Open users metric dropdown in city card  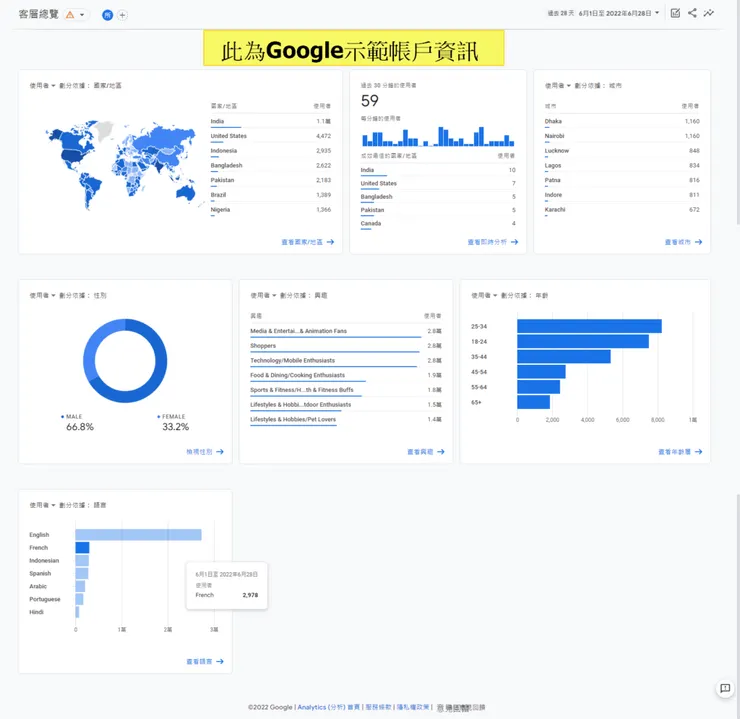point(558,85)
